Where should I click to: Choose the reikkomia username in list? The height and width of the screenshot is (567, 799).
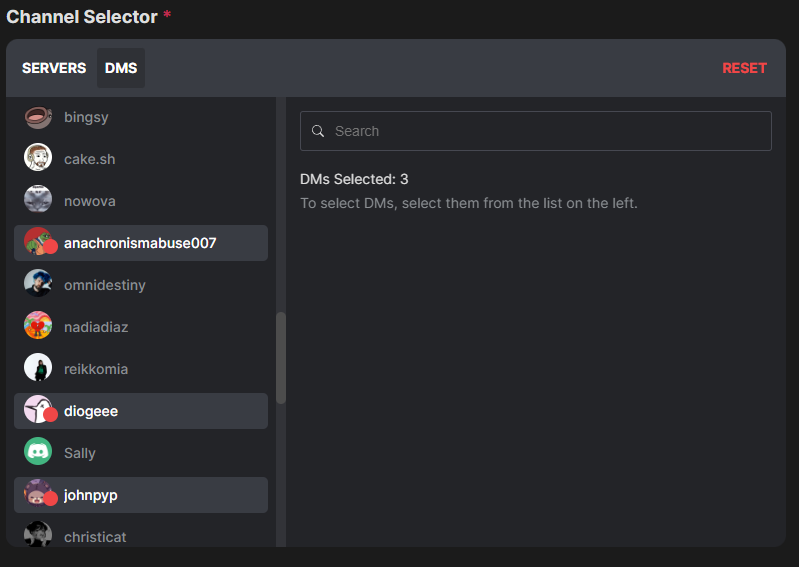tap(96, 369)
